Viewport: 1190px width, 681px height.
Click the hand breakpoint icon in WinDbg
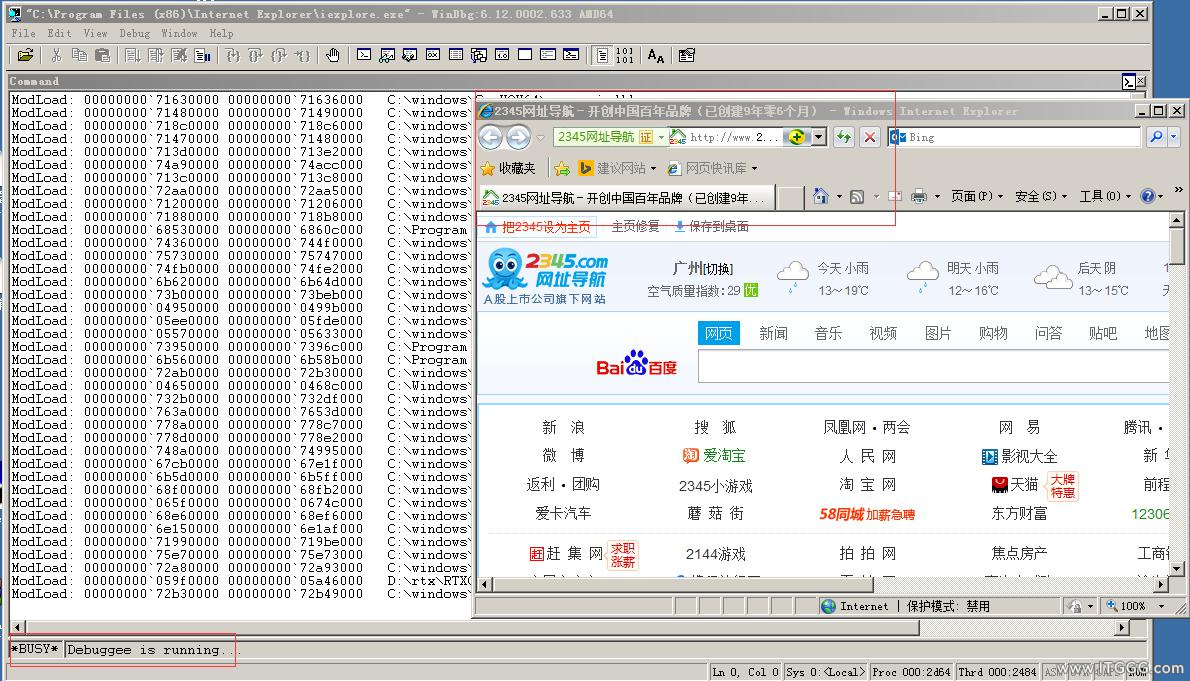click(332, 55)
